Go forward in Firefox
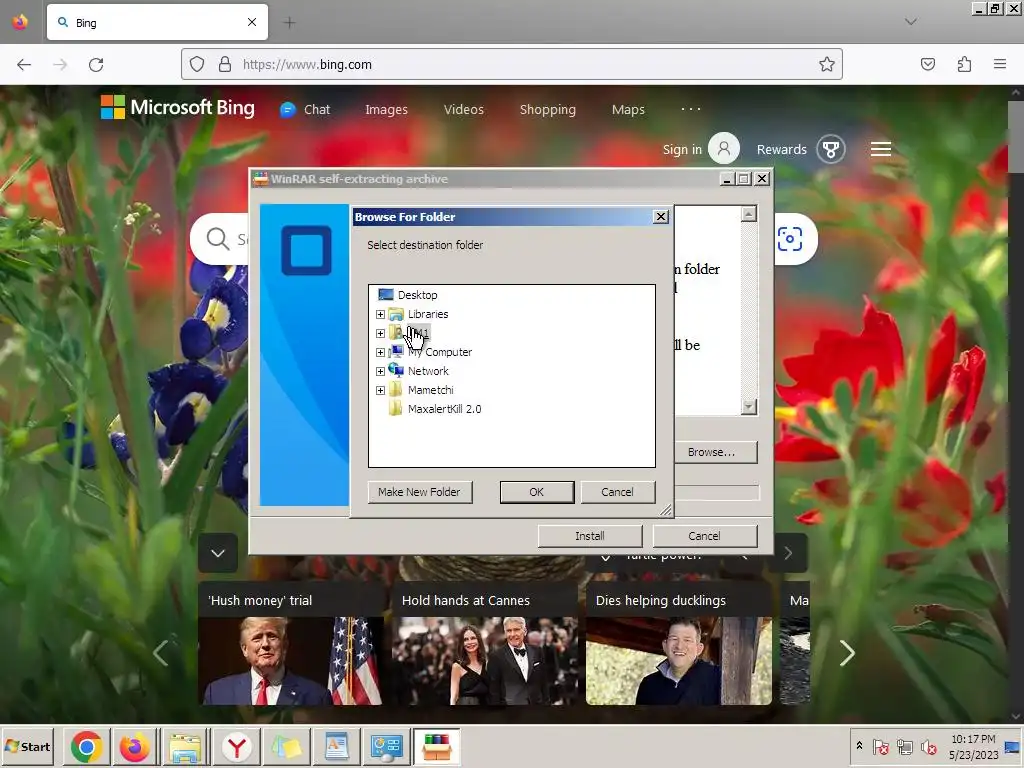The height and width of the screenshot is (768, 1024). (60, 65)
